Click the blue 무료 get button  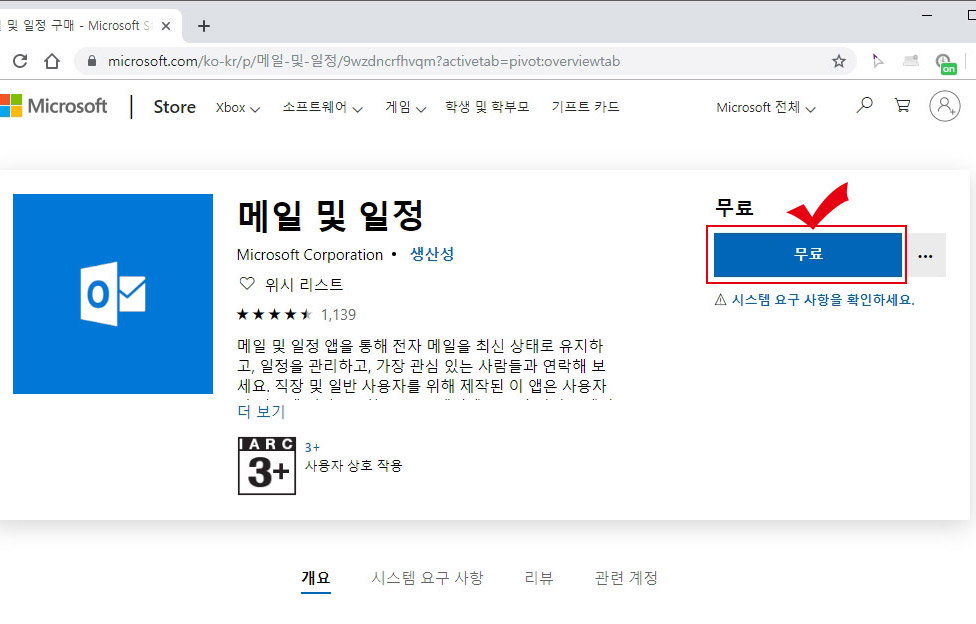coord(807,255)
